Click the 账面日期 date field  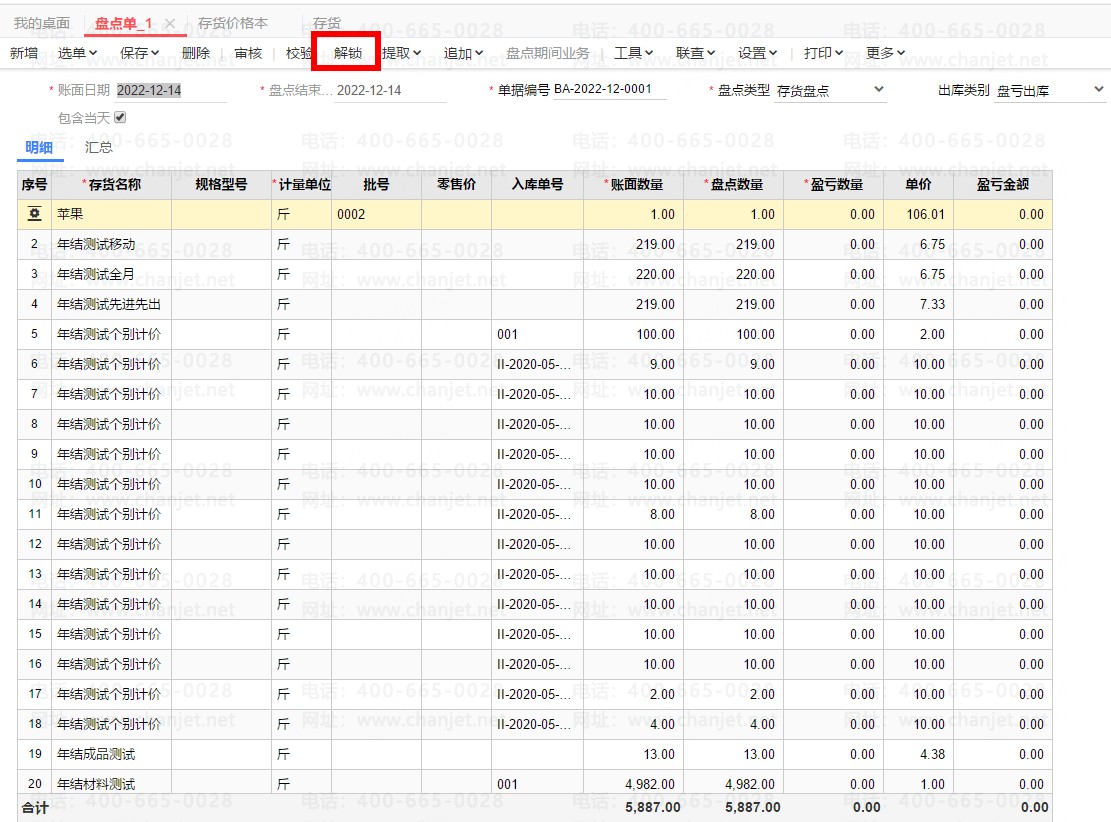coord(170,90)
